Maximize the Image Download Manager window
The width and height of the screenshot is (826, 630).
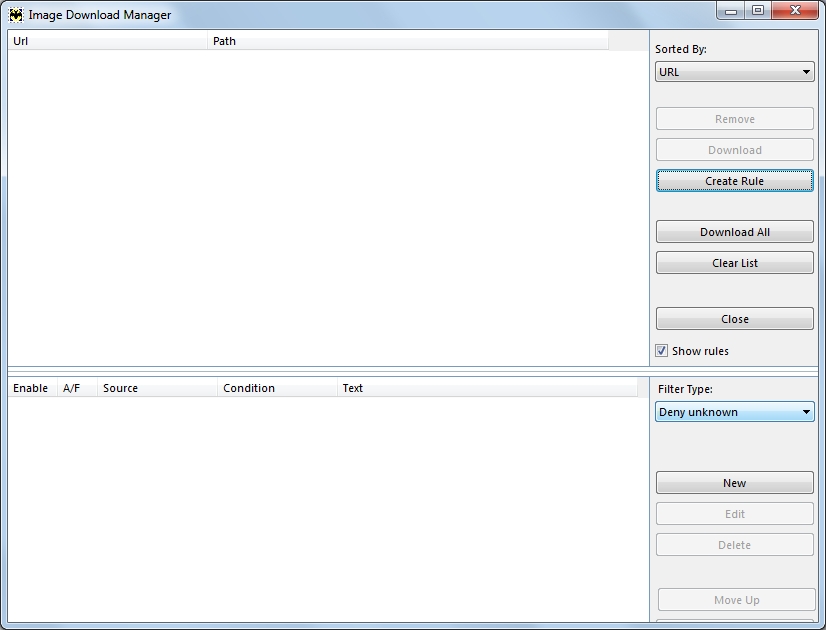(x=758, y=11)
